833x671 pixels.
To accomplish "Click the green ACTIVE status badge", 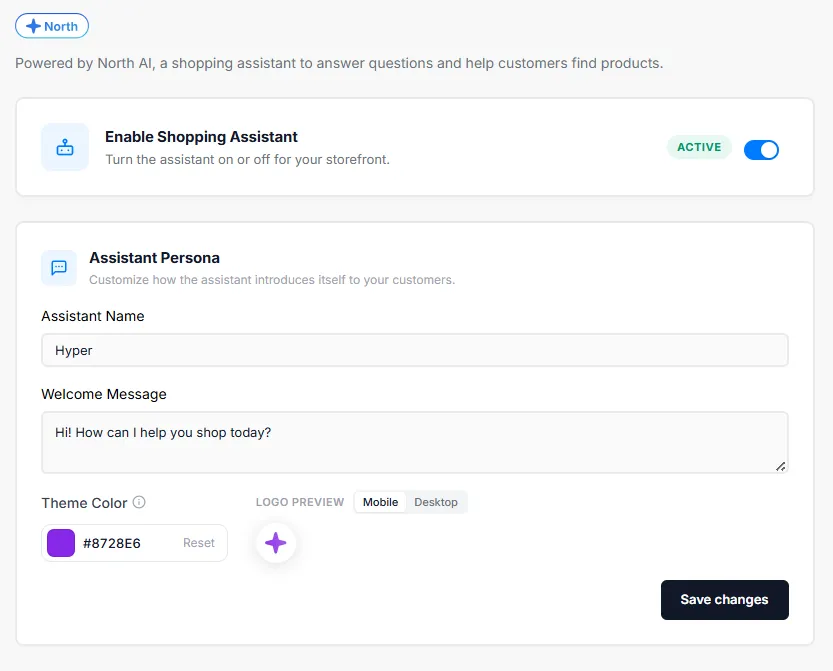I will [x=699, y=147].
